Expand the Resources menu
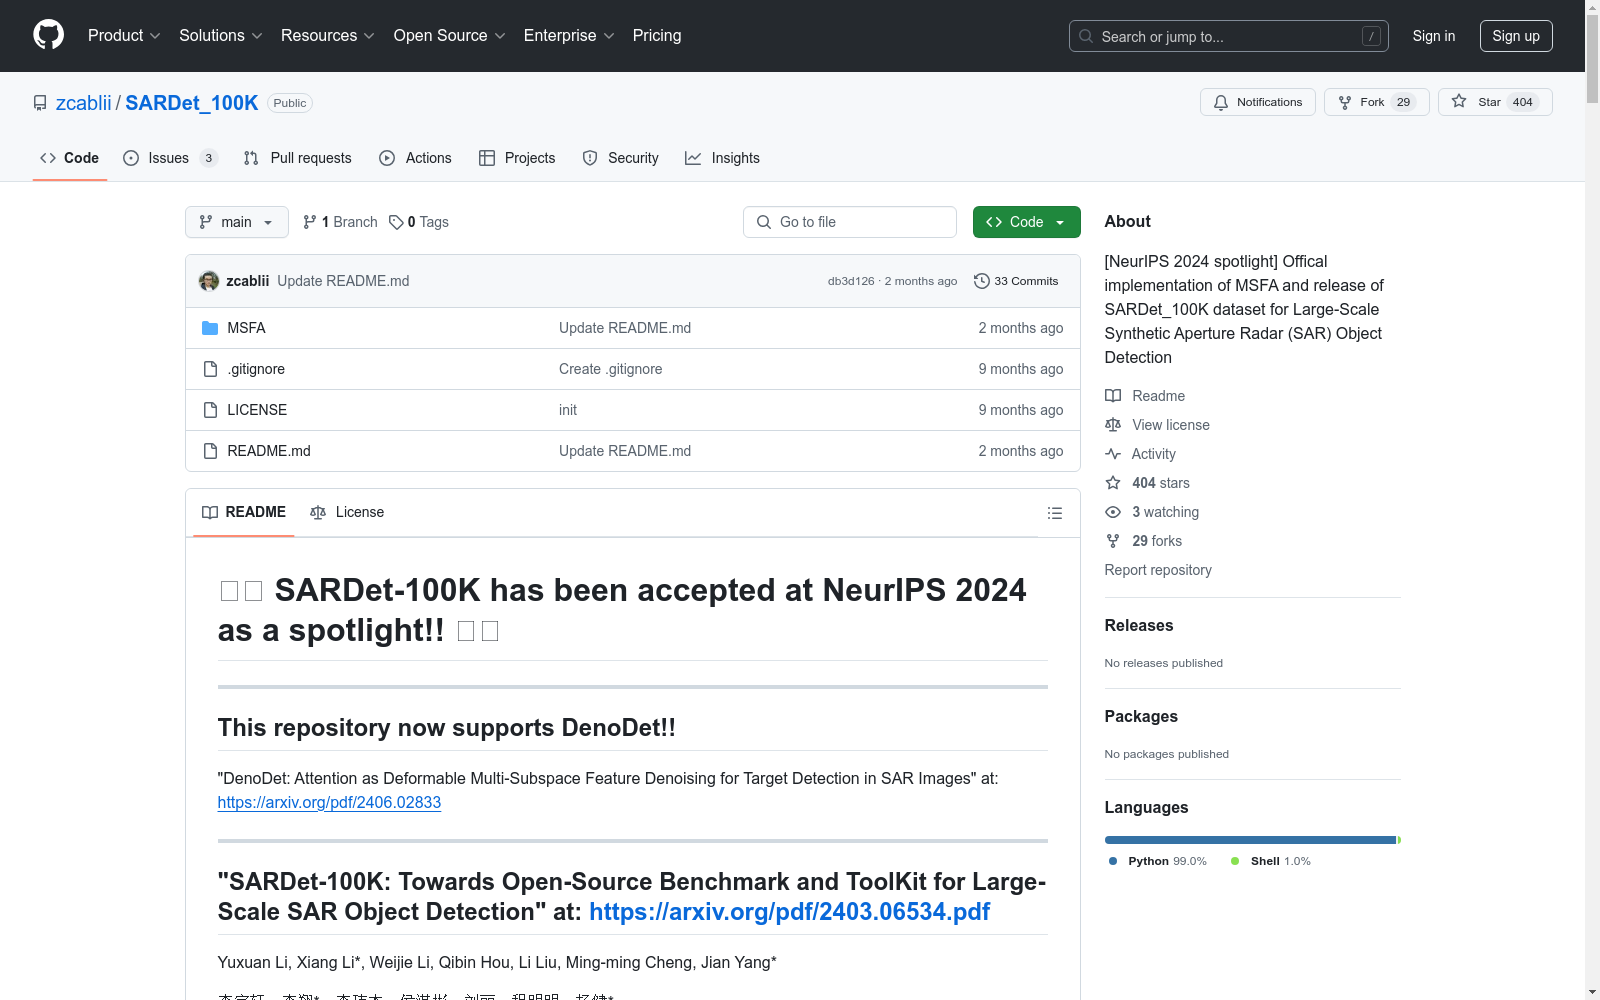Image resolution: width=1600 pixels, height=1000 pixels. (x=328, y=35)
